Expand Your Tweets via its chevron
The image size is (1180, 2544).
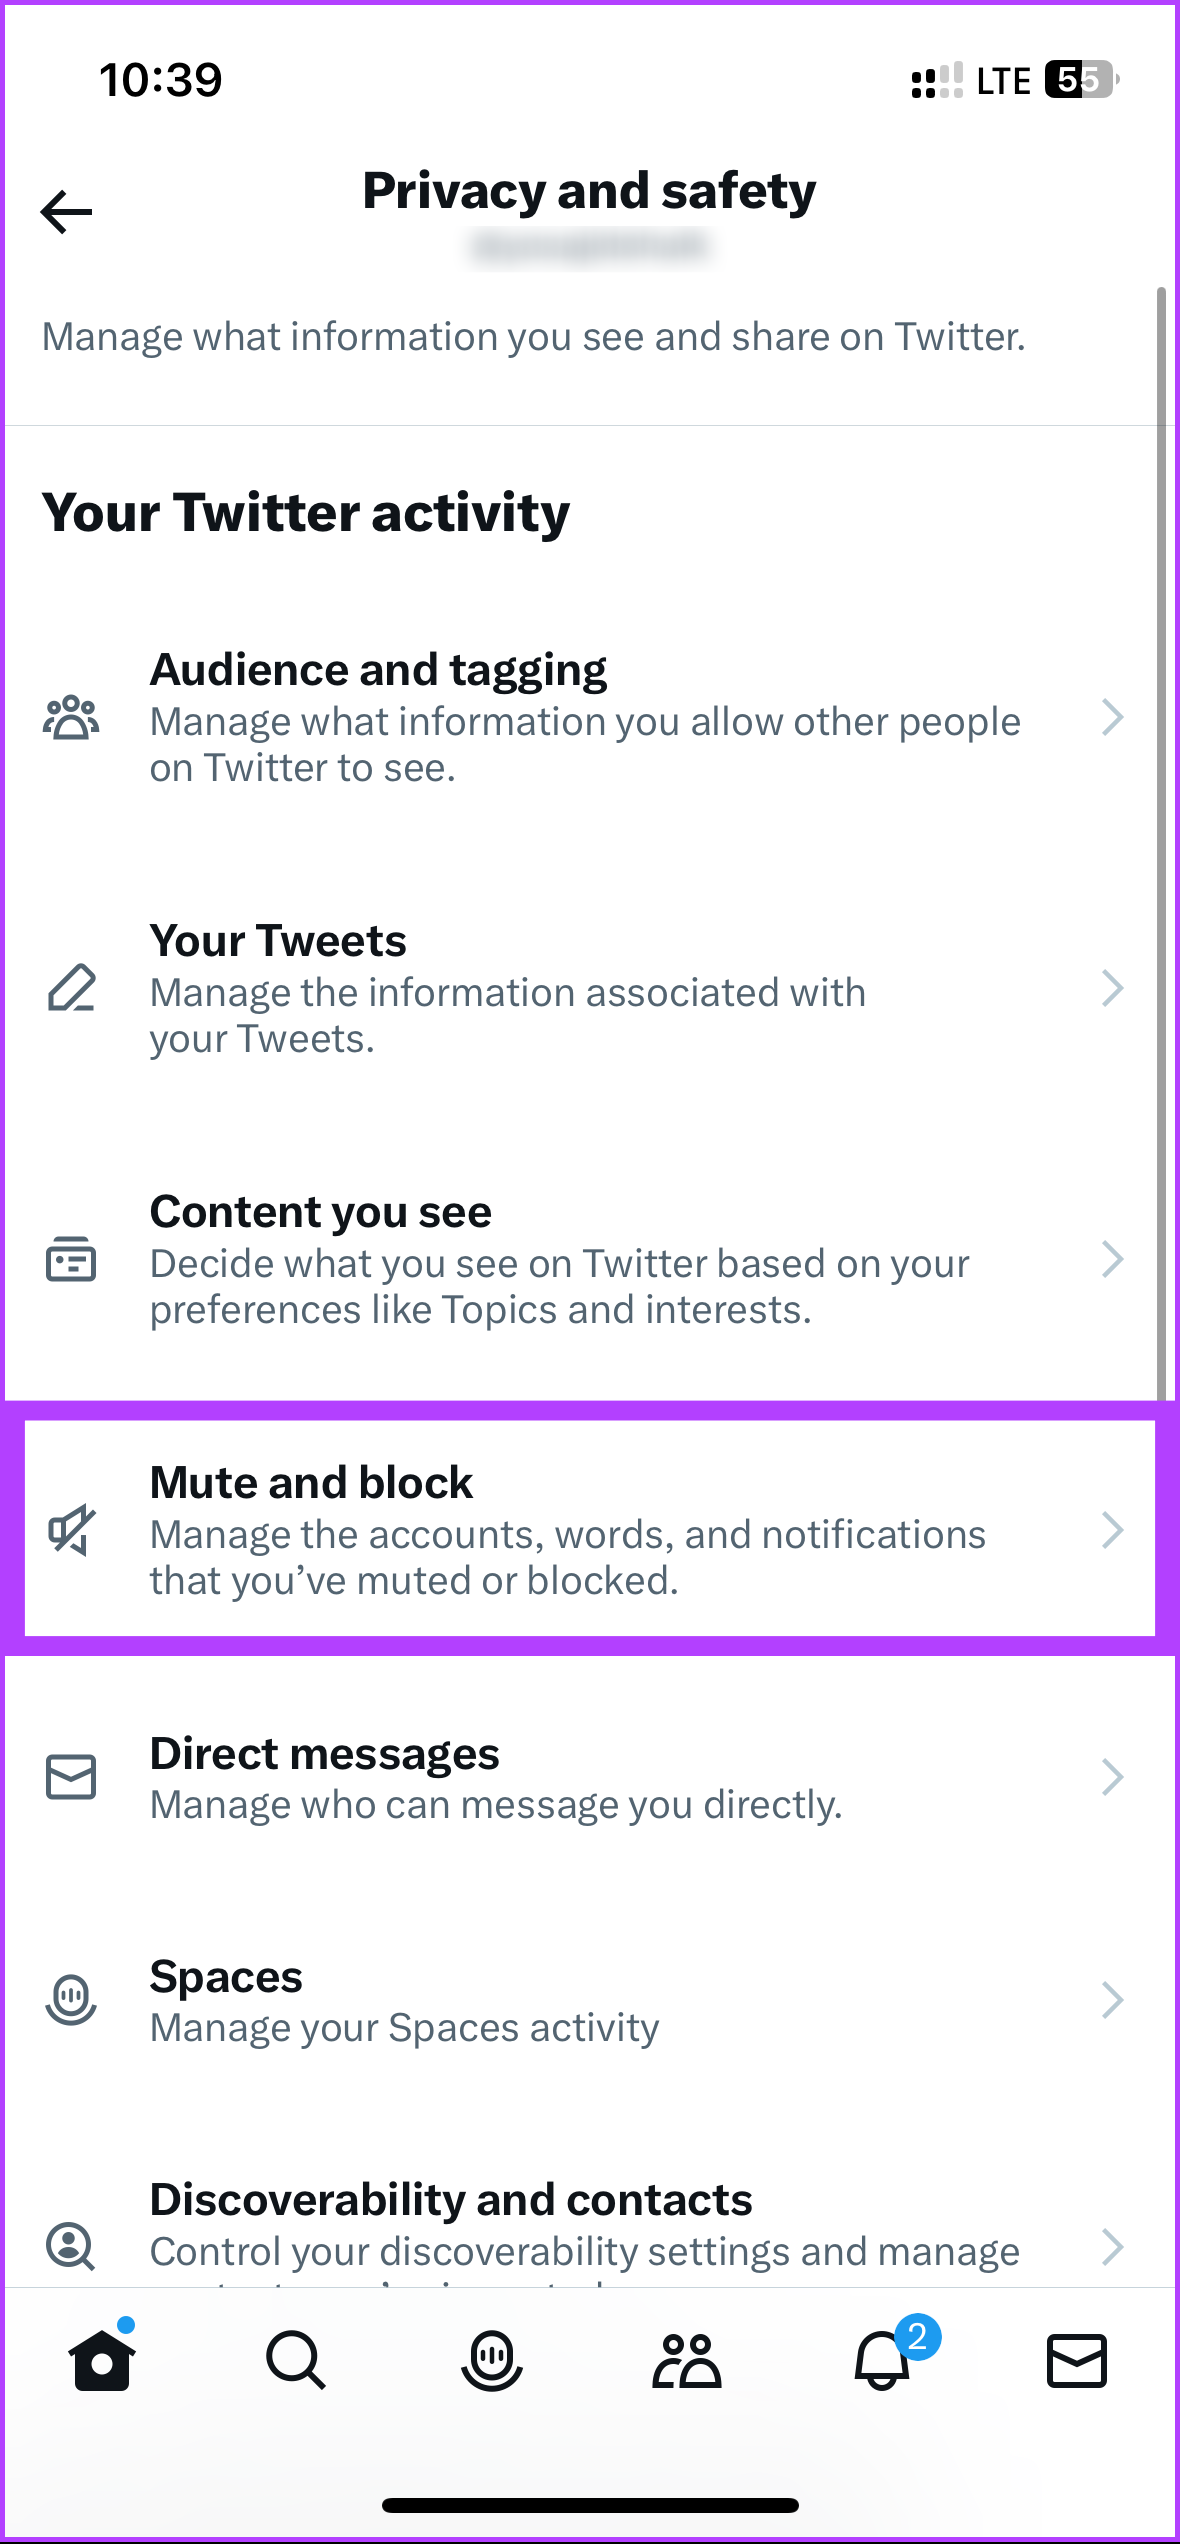click(1112, 988)
